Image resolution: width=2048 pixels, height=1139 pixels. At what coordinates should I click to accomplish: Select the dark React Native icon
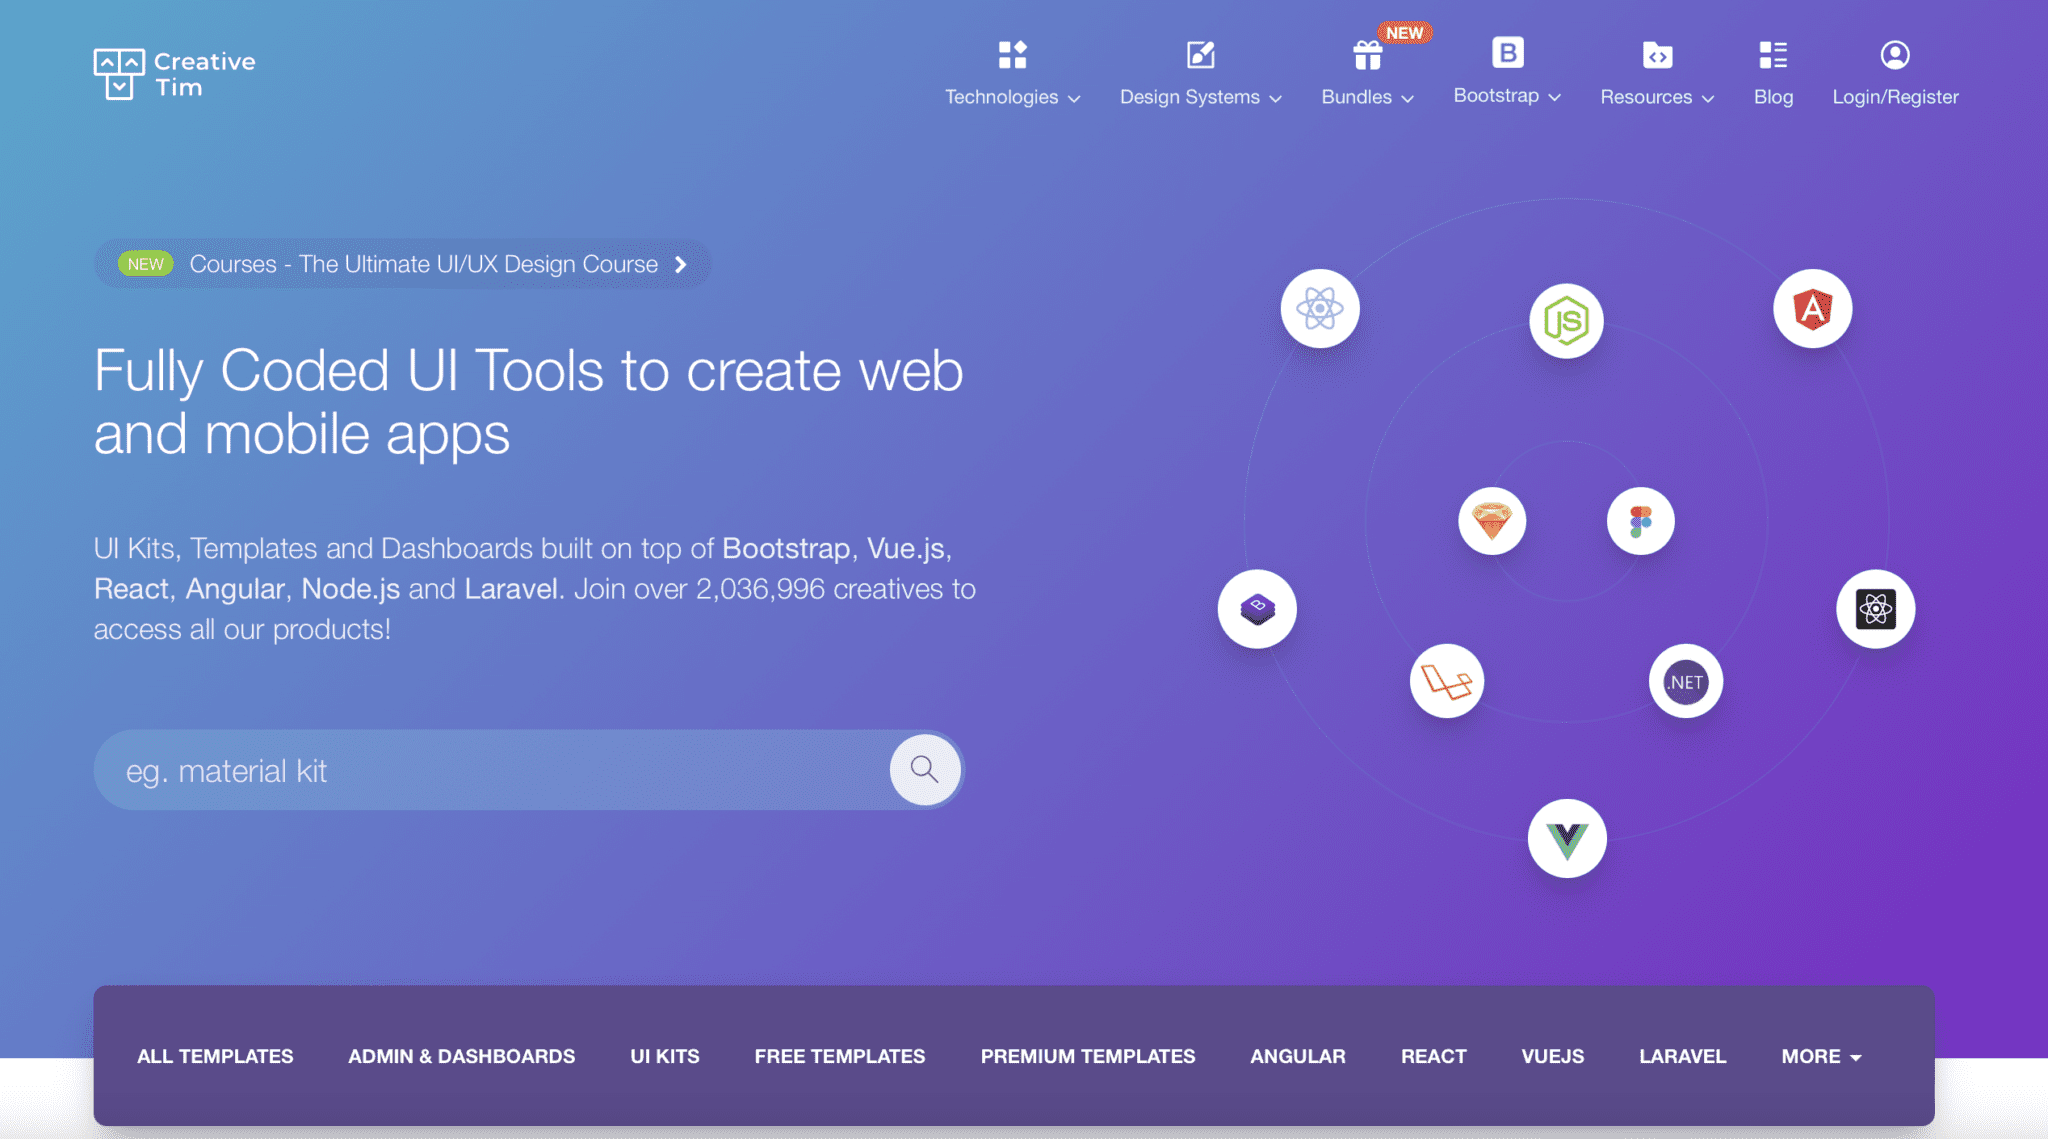pos(1875,608)
